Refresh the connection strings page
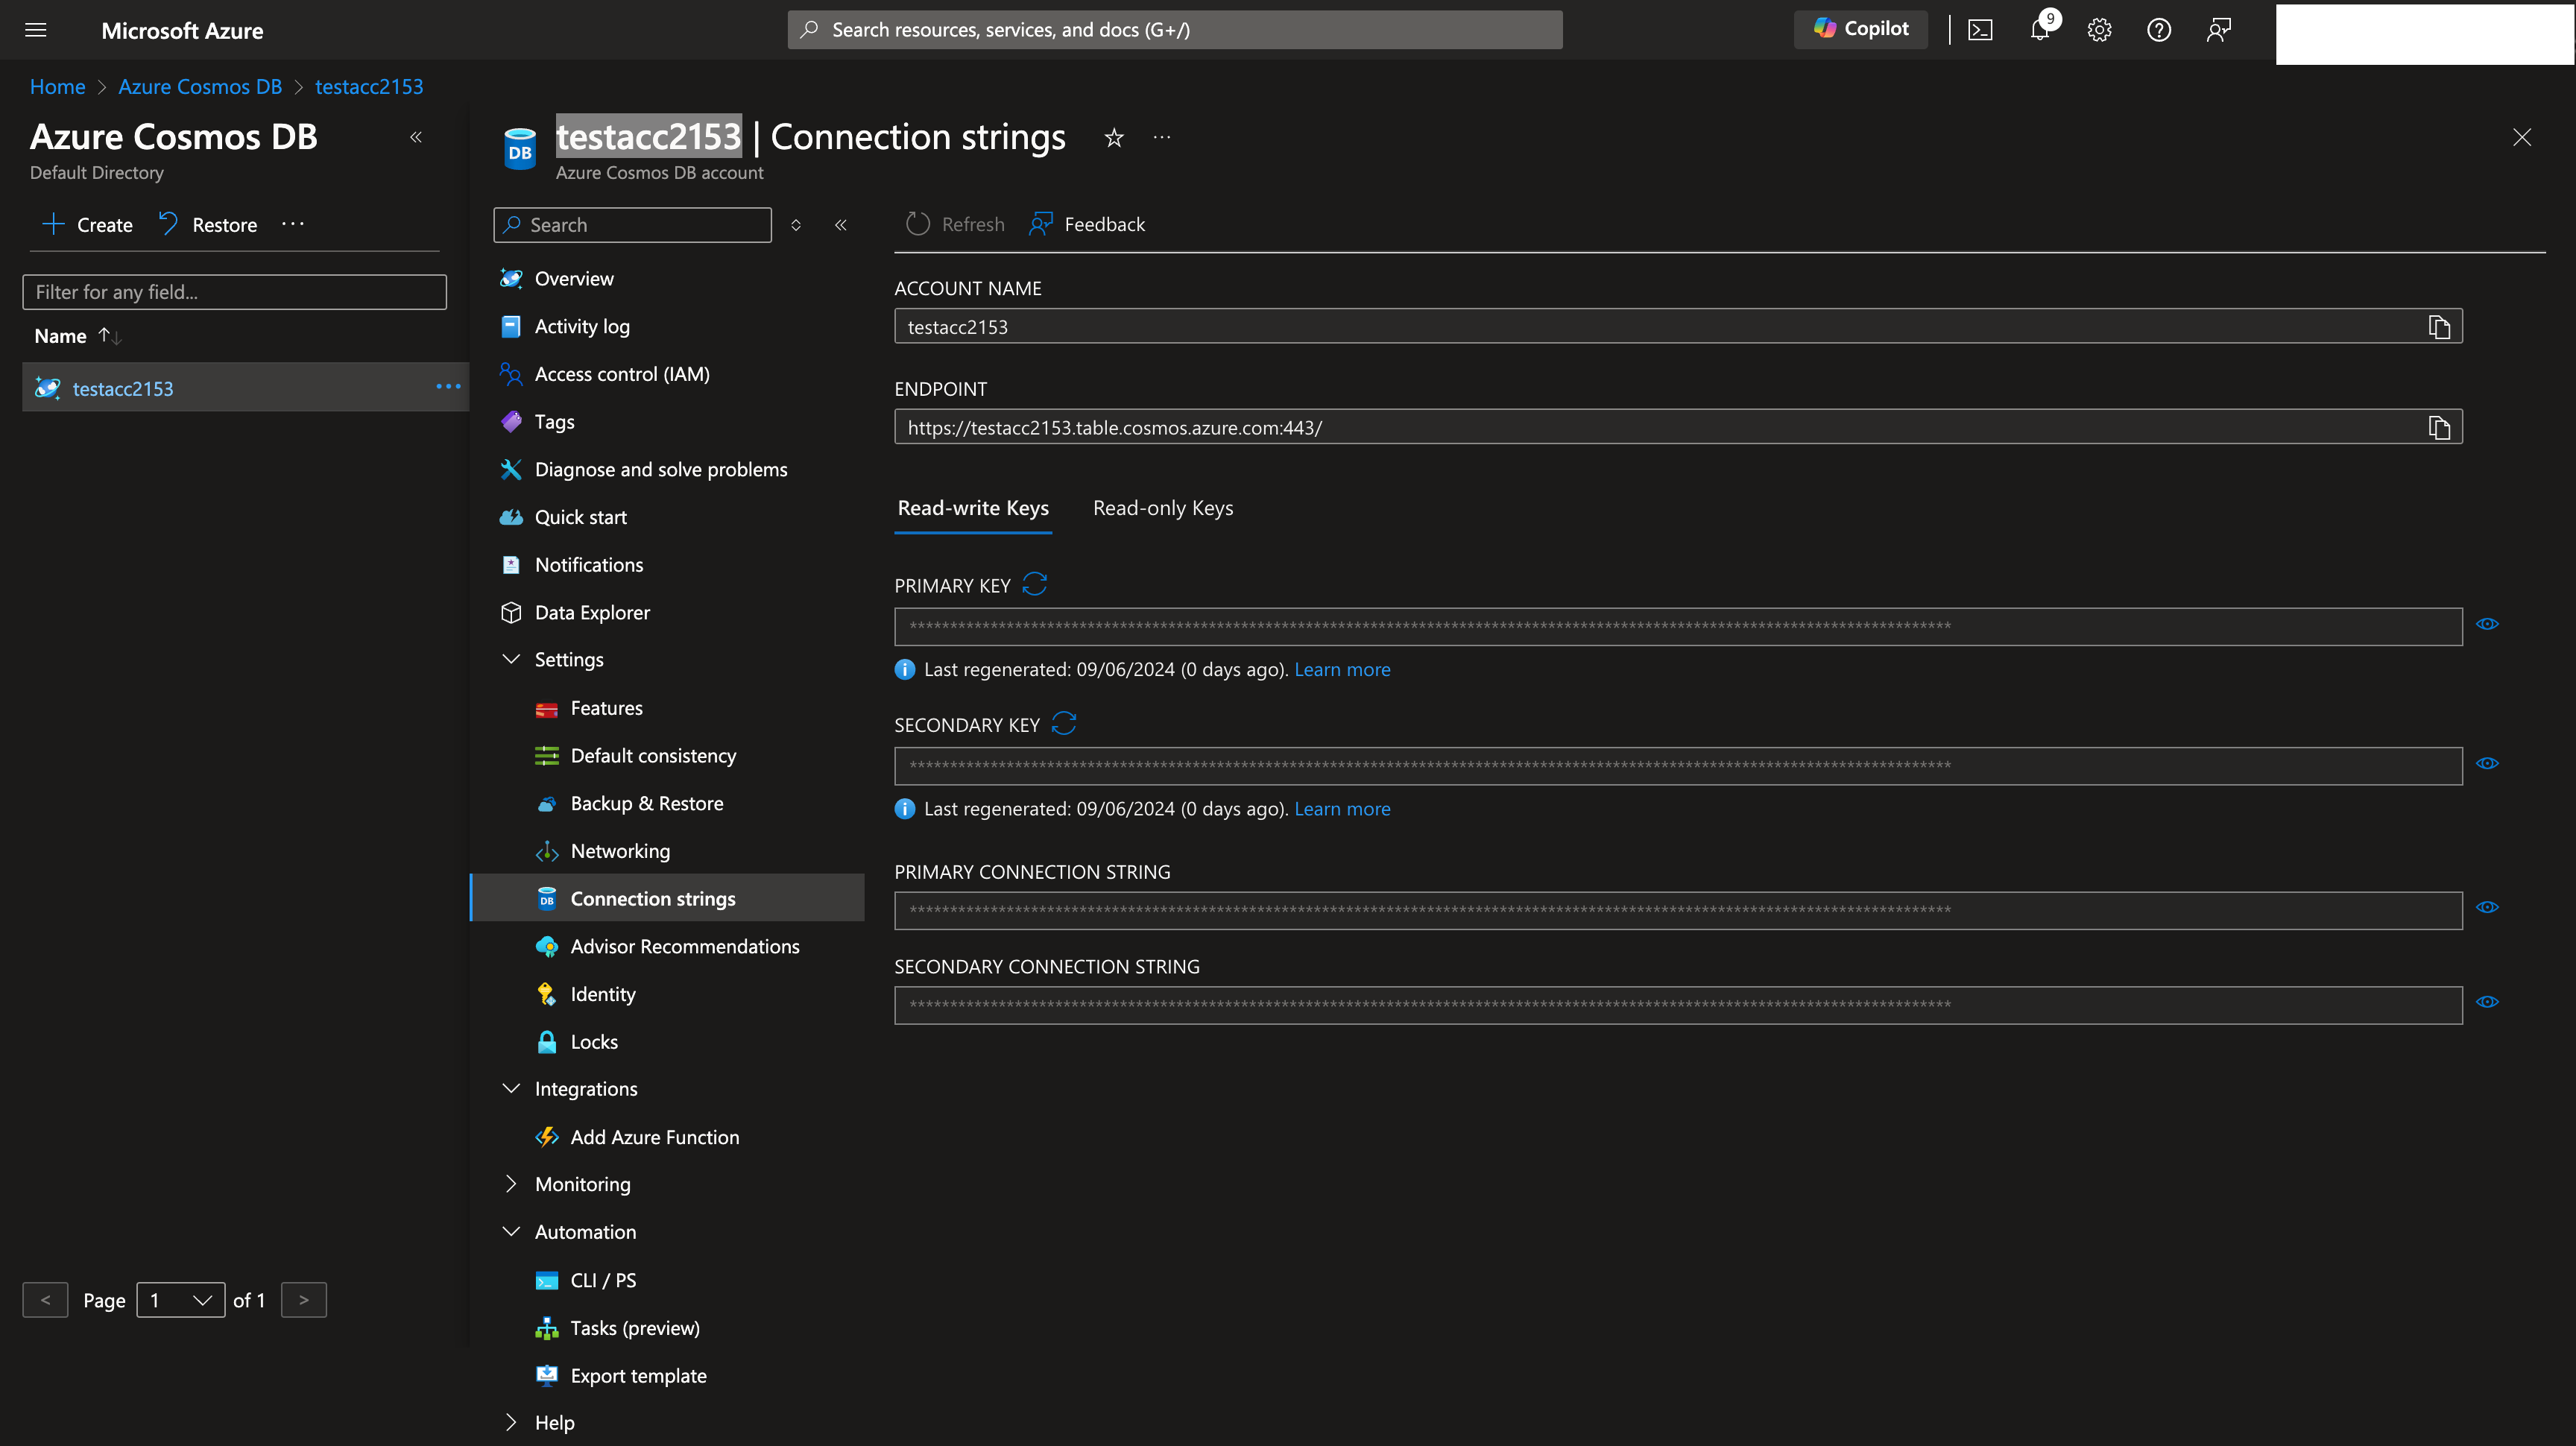This screenshot has width=2576, height=1446. (x=953, y=224)
